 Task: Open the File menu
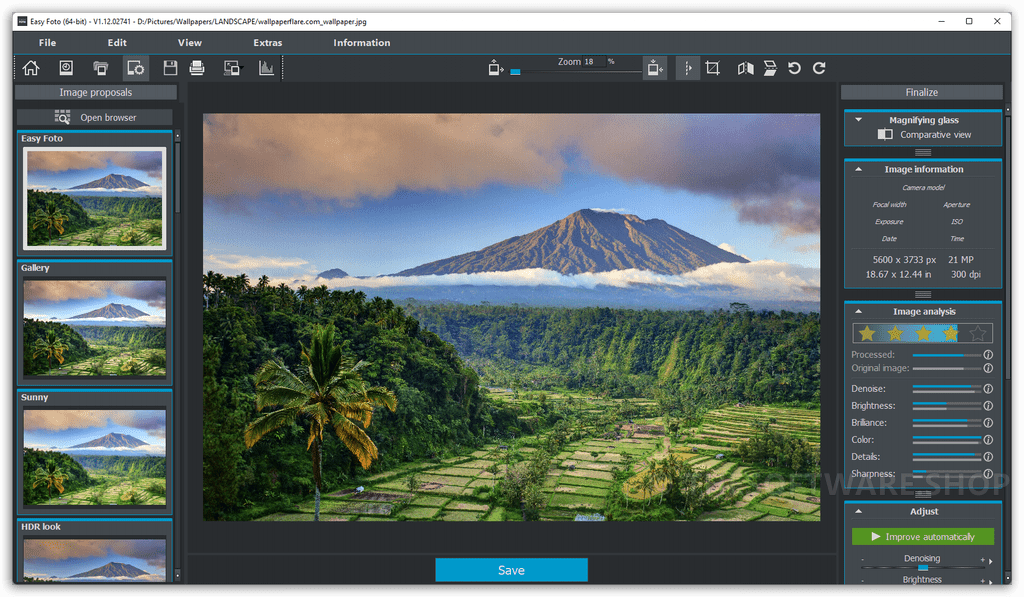[x=47, y=42]
